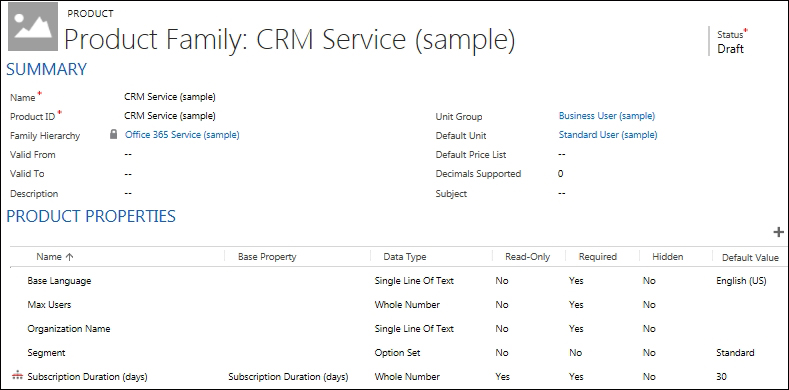Select the Subscription Duration (days) name cell

click(x=88, y=376)
